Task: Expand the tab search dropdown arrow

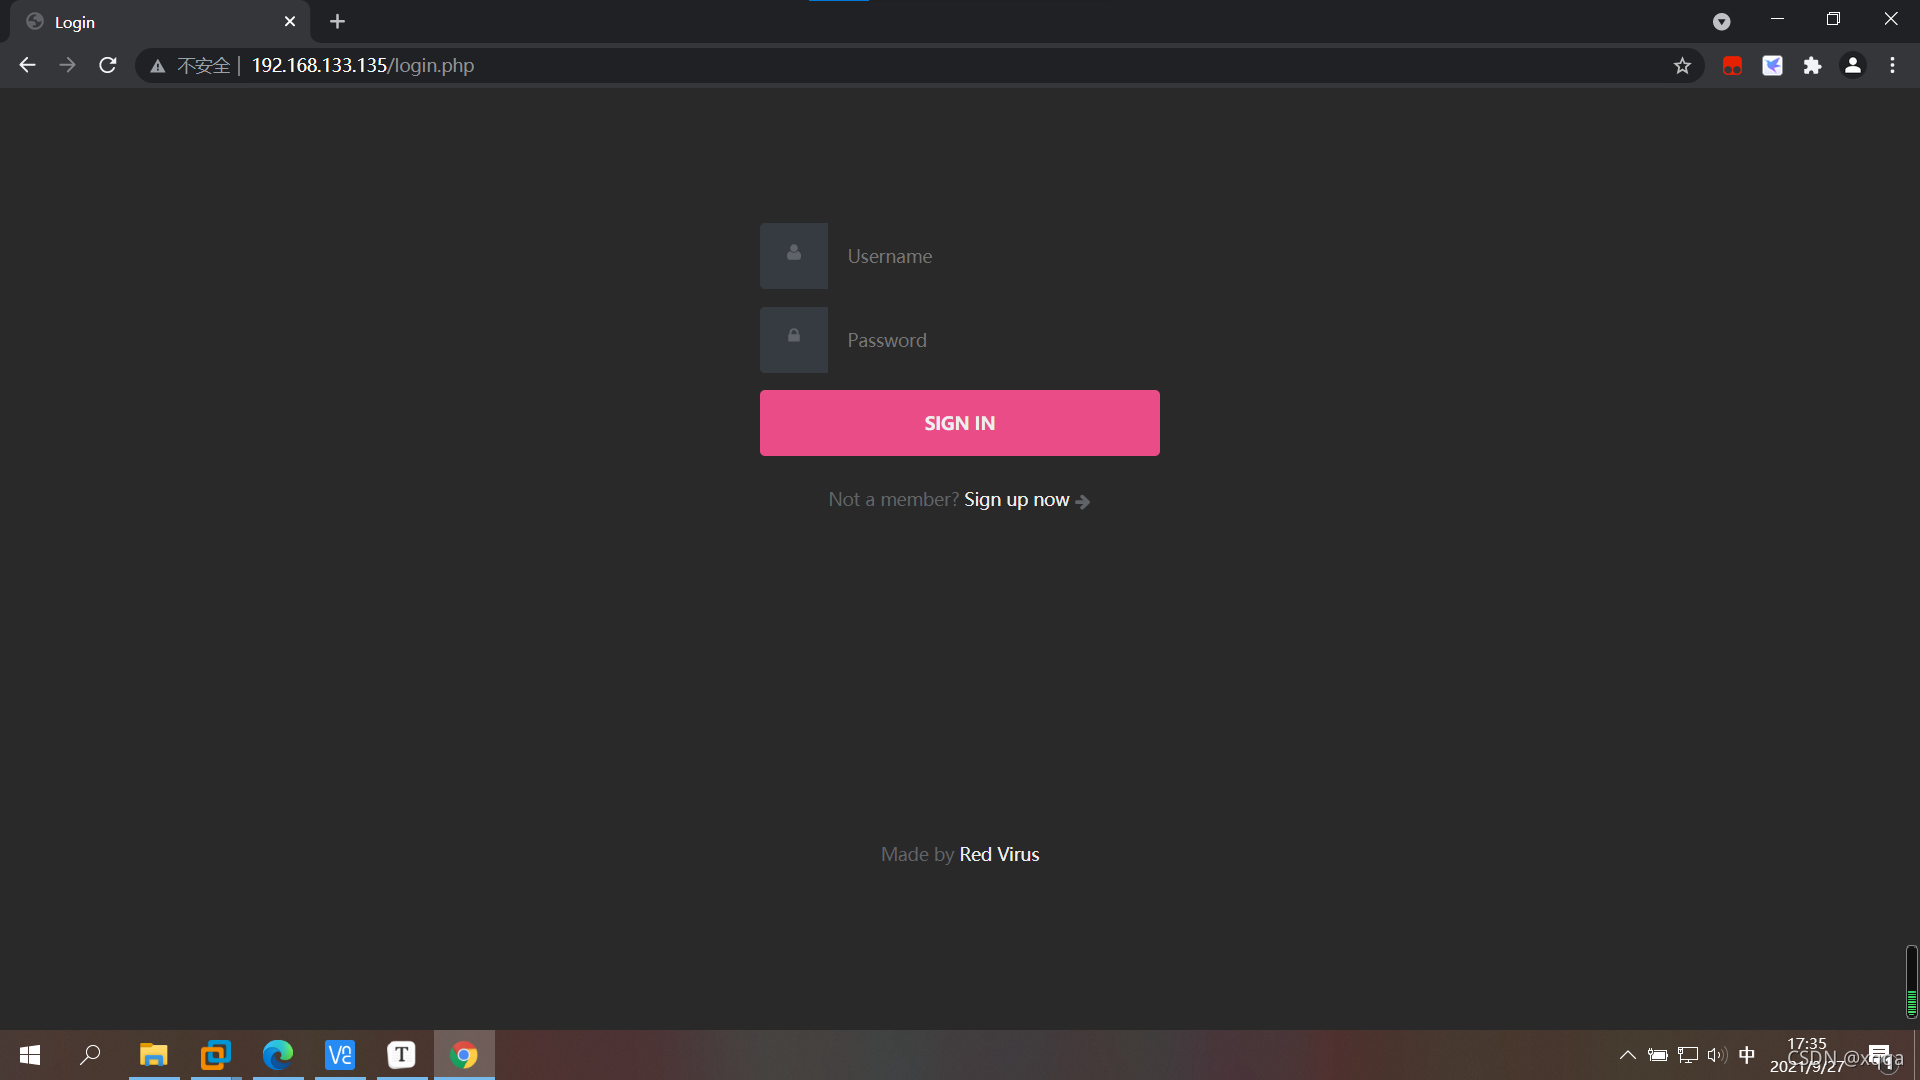Action: point(1721,21)
